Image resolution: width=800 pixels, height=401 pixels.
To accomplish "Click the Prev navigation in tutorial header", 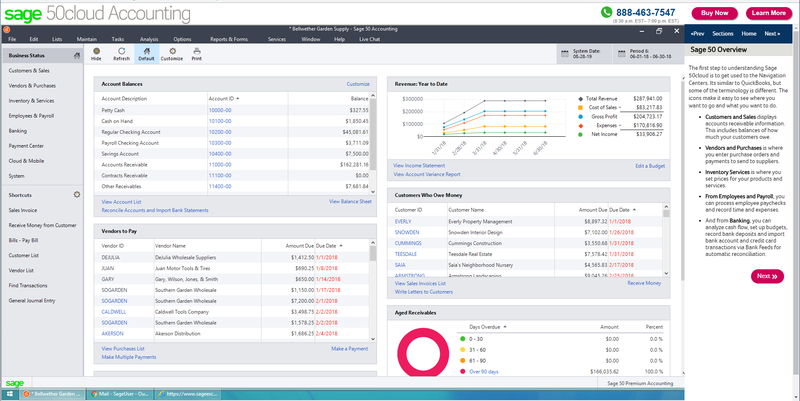I will point(697,34).
